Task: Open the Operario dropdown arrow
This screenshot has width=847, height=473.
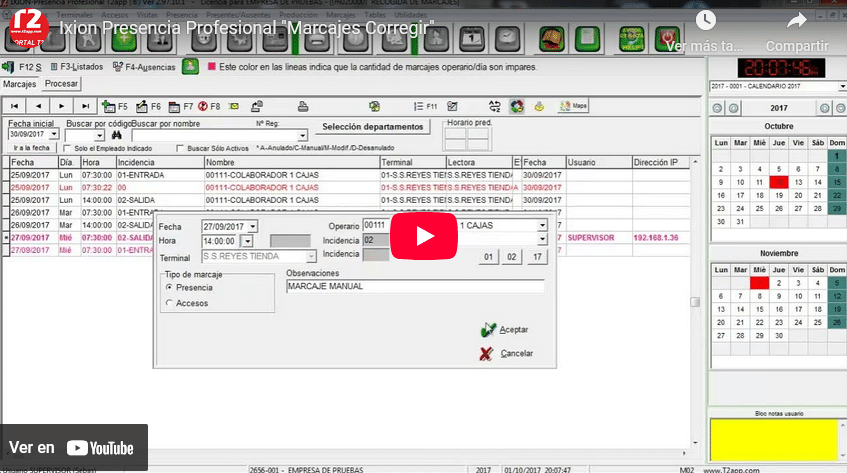Action: (x=542, y=225)
